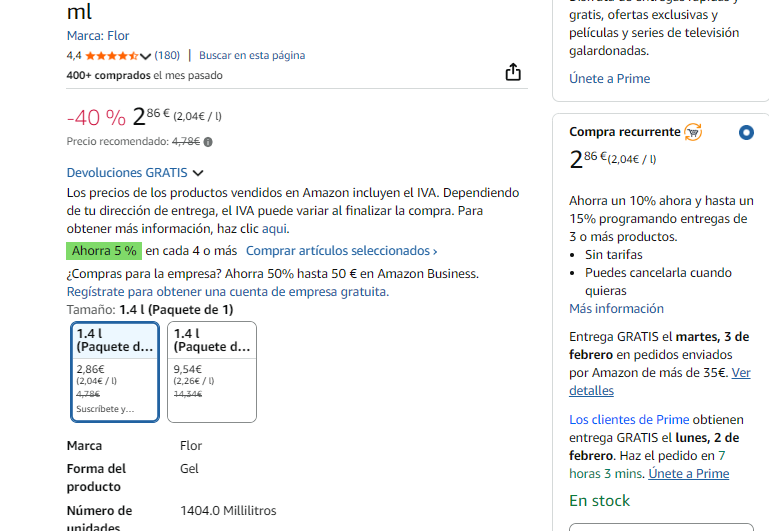The width and height of the screenshot is (769, 531).
Task: Select the Compra recurrente radio button
Action: pyautogui.click(x=746, y=132)
